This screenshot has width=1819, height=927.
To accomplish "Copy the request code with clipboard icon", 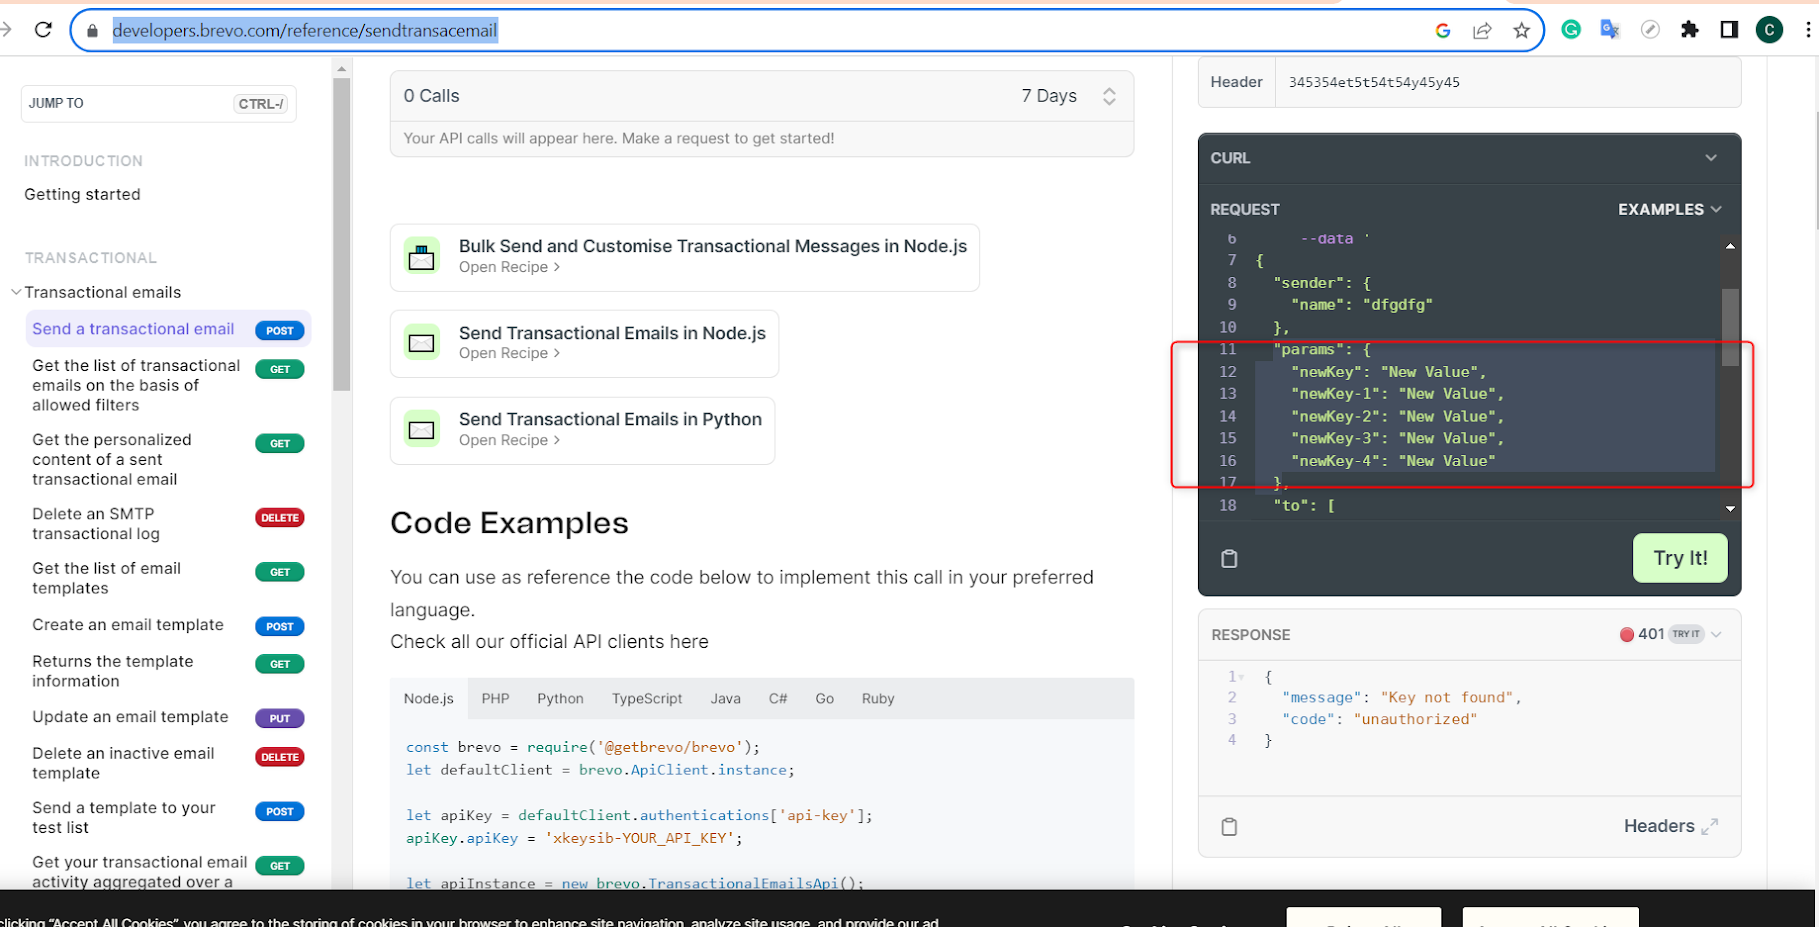I will 1229,558.
